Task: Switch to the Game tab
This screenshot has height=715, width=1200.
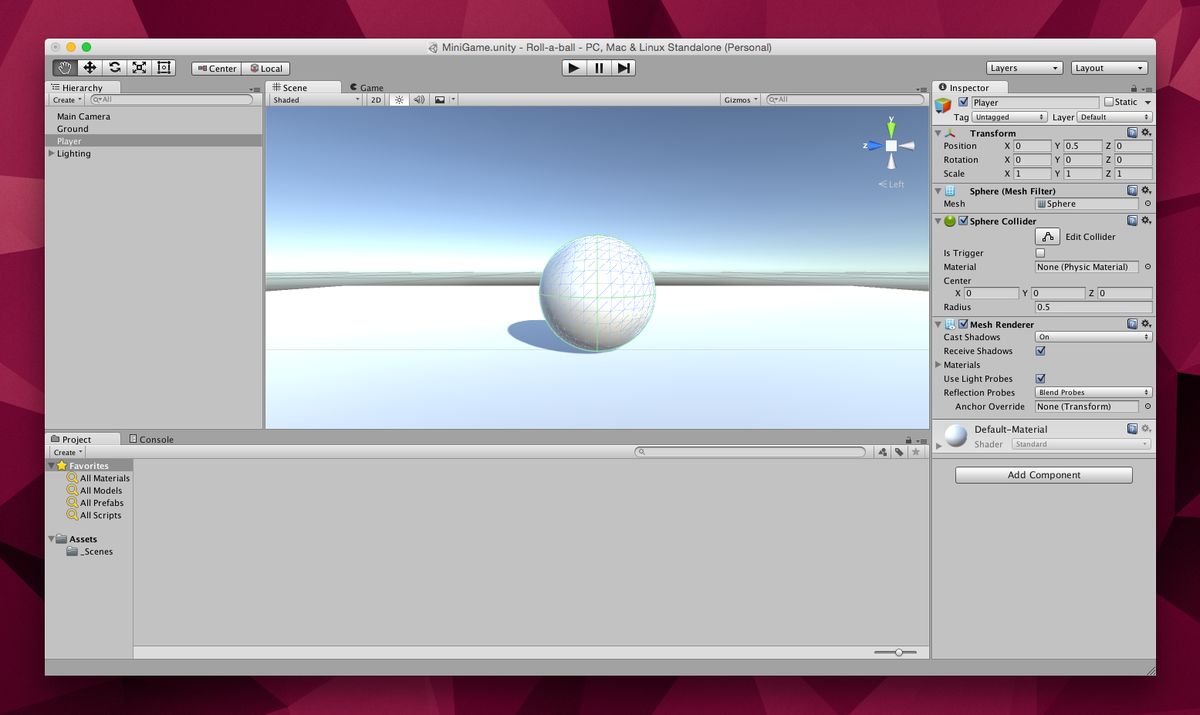Action: [x=366, y=88]
